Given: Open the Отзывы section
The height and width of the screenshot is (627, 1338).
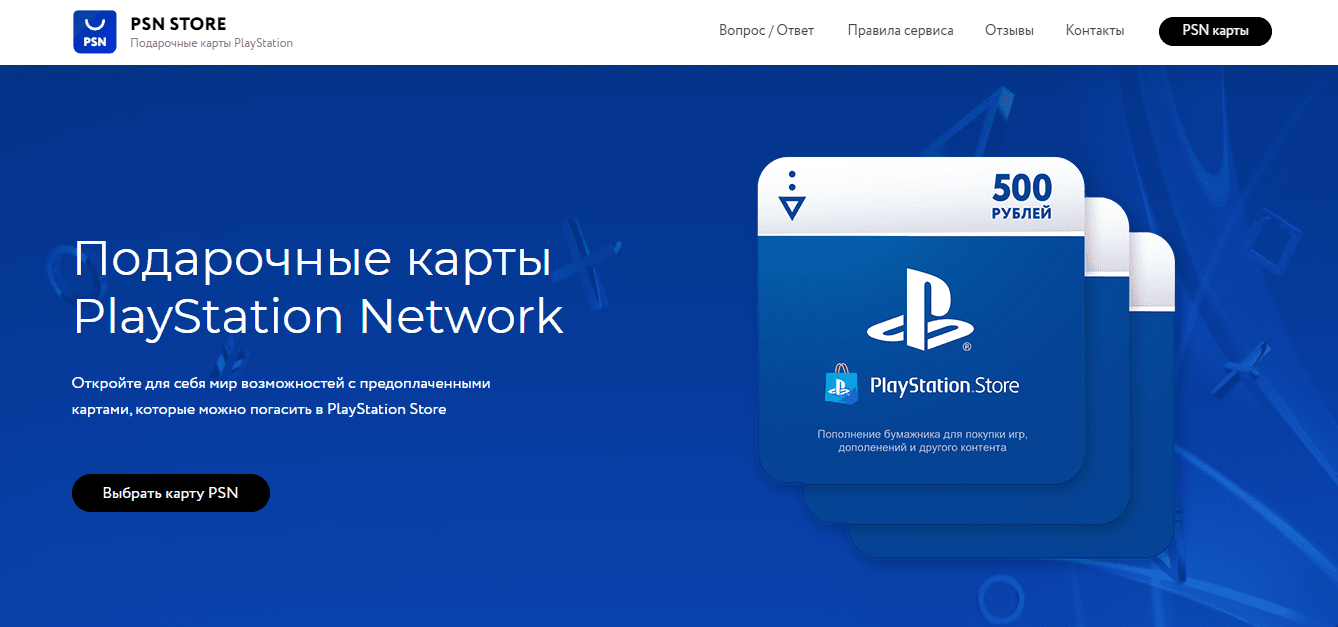Looking at the screenshot, I should (x=1009, y=31).
